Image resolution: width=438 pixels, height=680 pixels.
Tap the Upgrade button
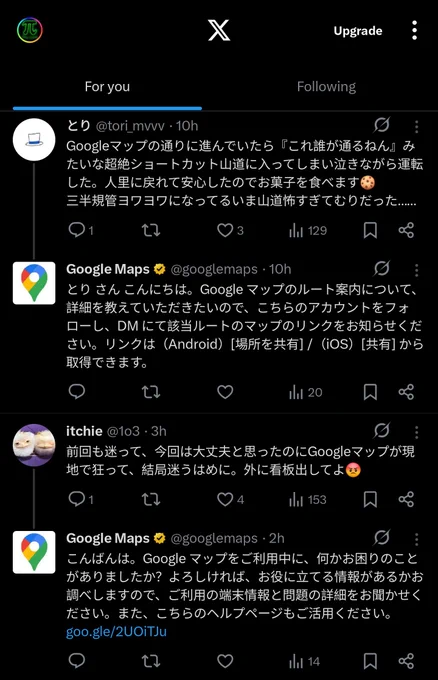point(358,31)
